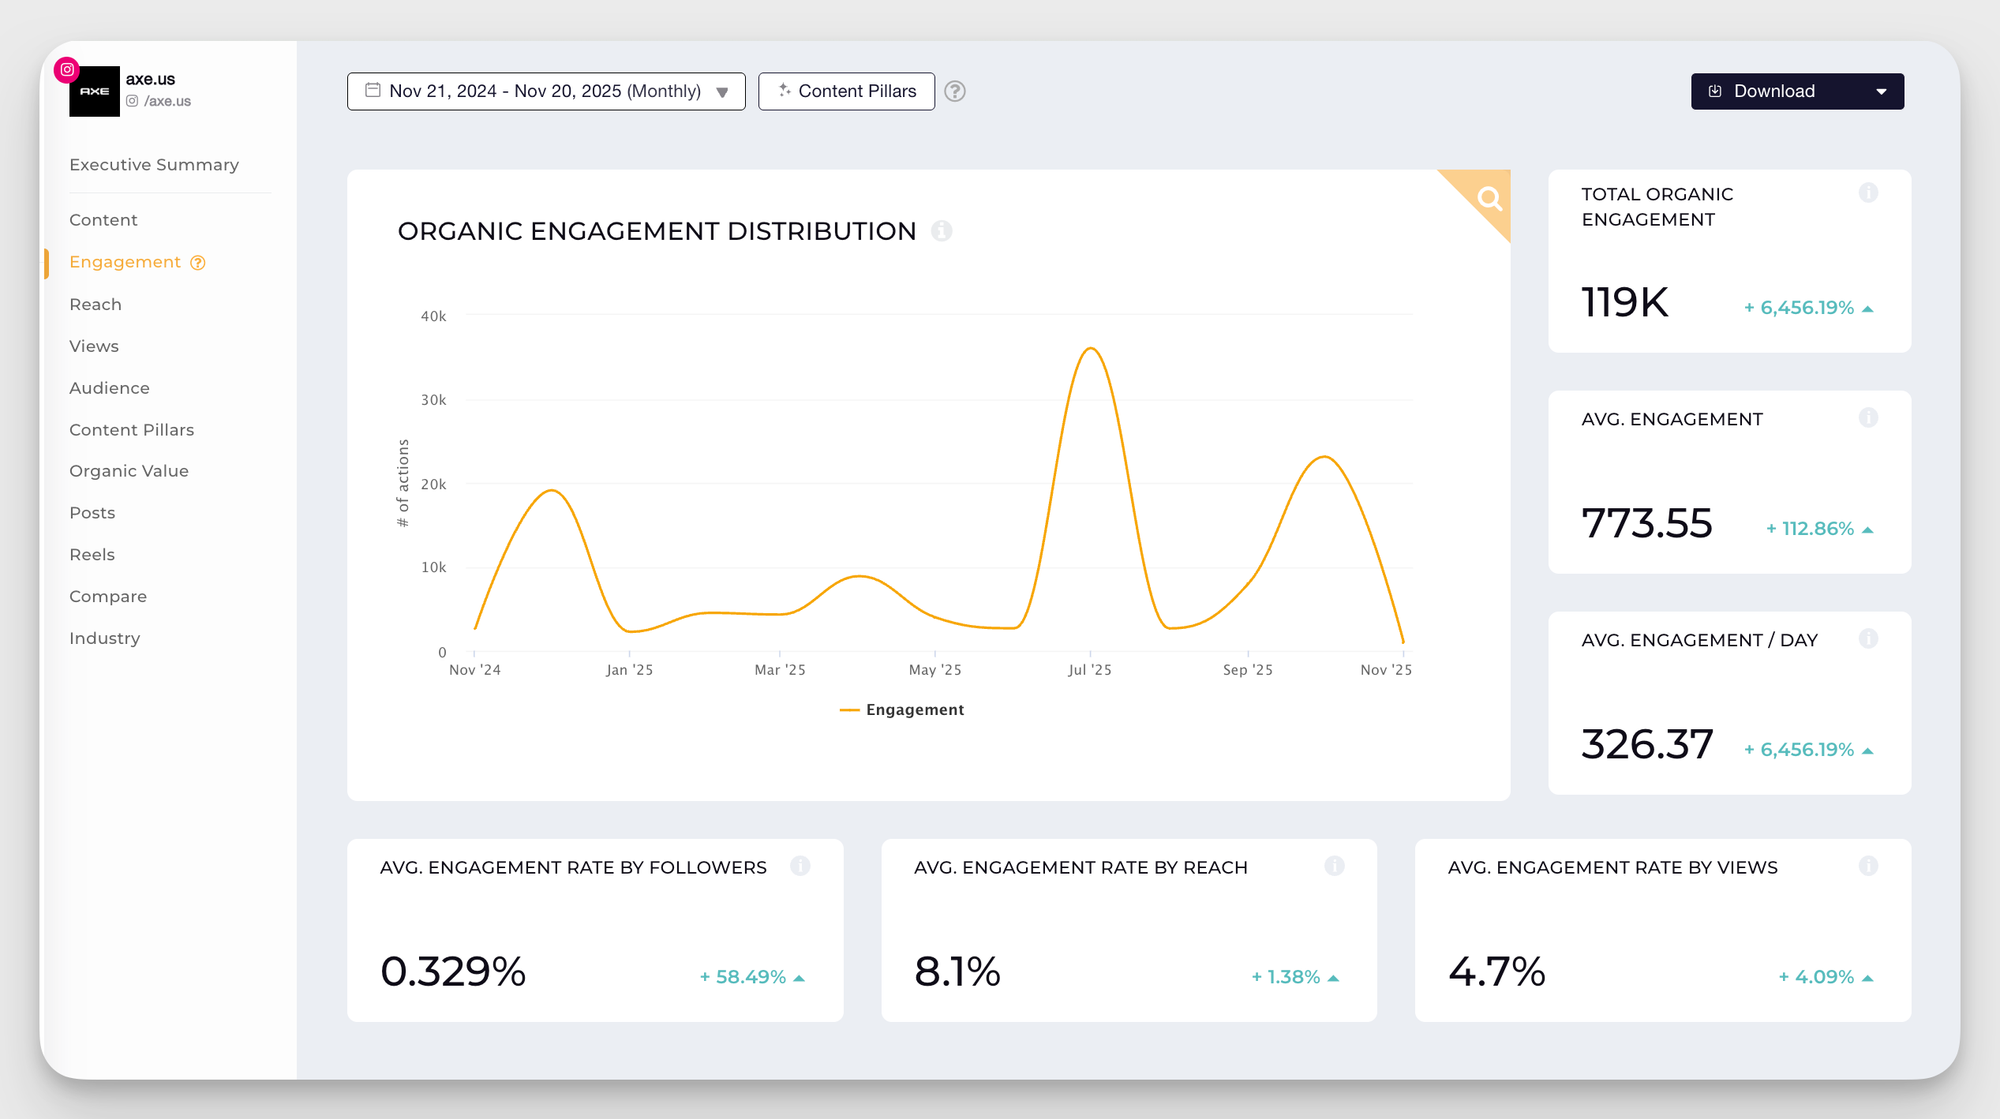
Task: Click the Content Pillars button
Action: click(846, 91)
